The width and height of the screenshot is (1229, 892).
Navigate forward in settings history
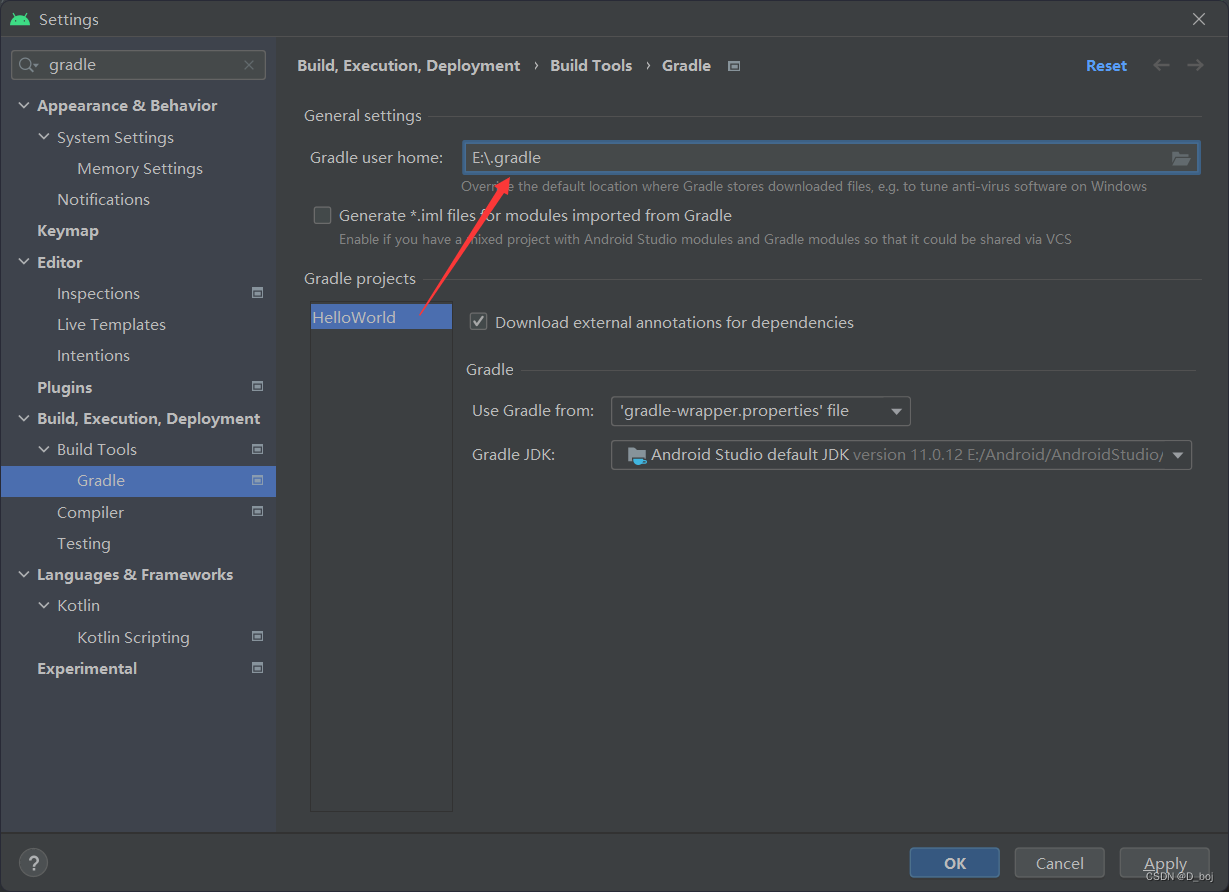pyautogui.click(x=1195, y=65)
